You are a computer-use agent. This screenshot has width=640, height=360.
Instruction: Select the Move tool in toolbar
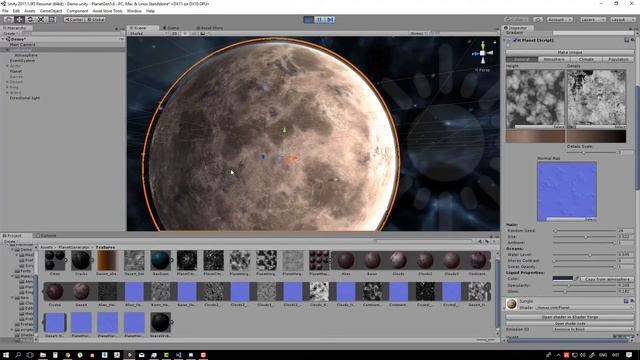tap(19, 19)
